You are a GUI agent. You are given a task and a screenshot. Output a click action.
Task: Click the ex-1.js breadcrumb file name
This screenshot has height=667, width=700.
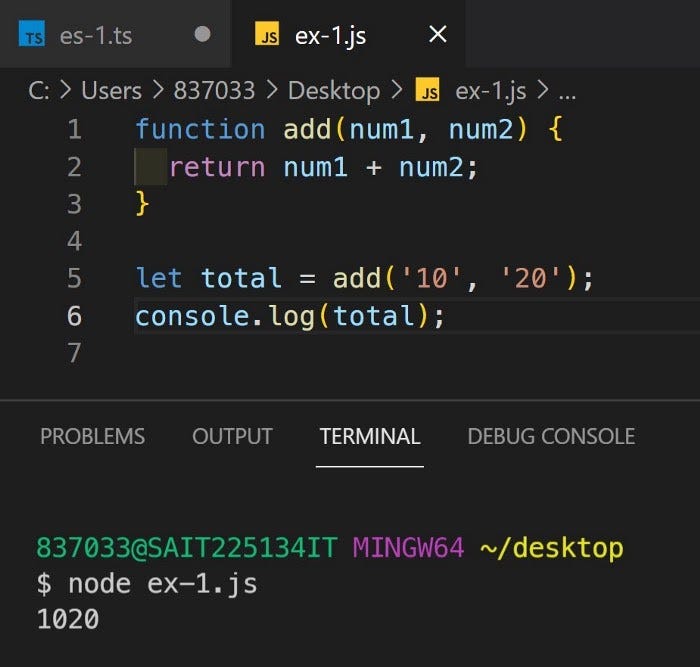point(492,91)
